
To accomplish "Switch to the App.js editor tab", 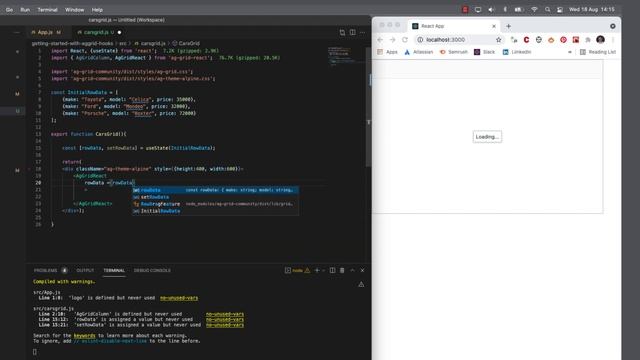I will 46,32.
